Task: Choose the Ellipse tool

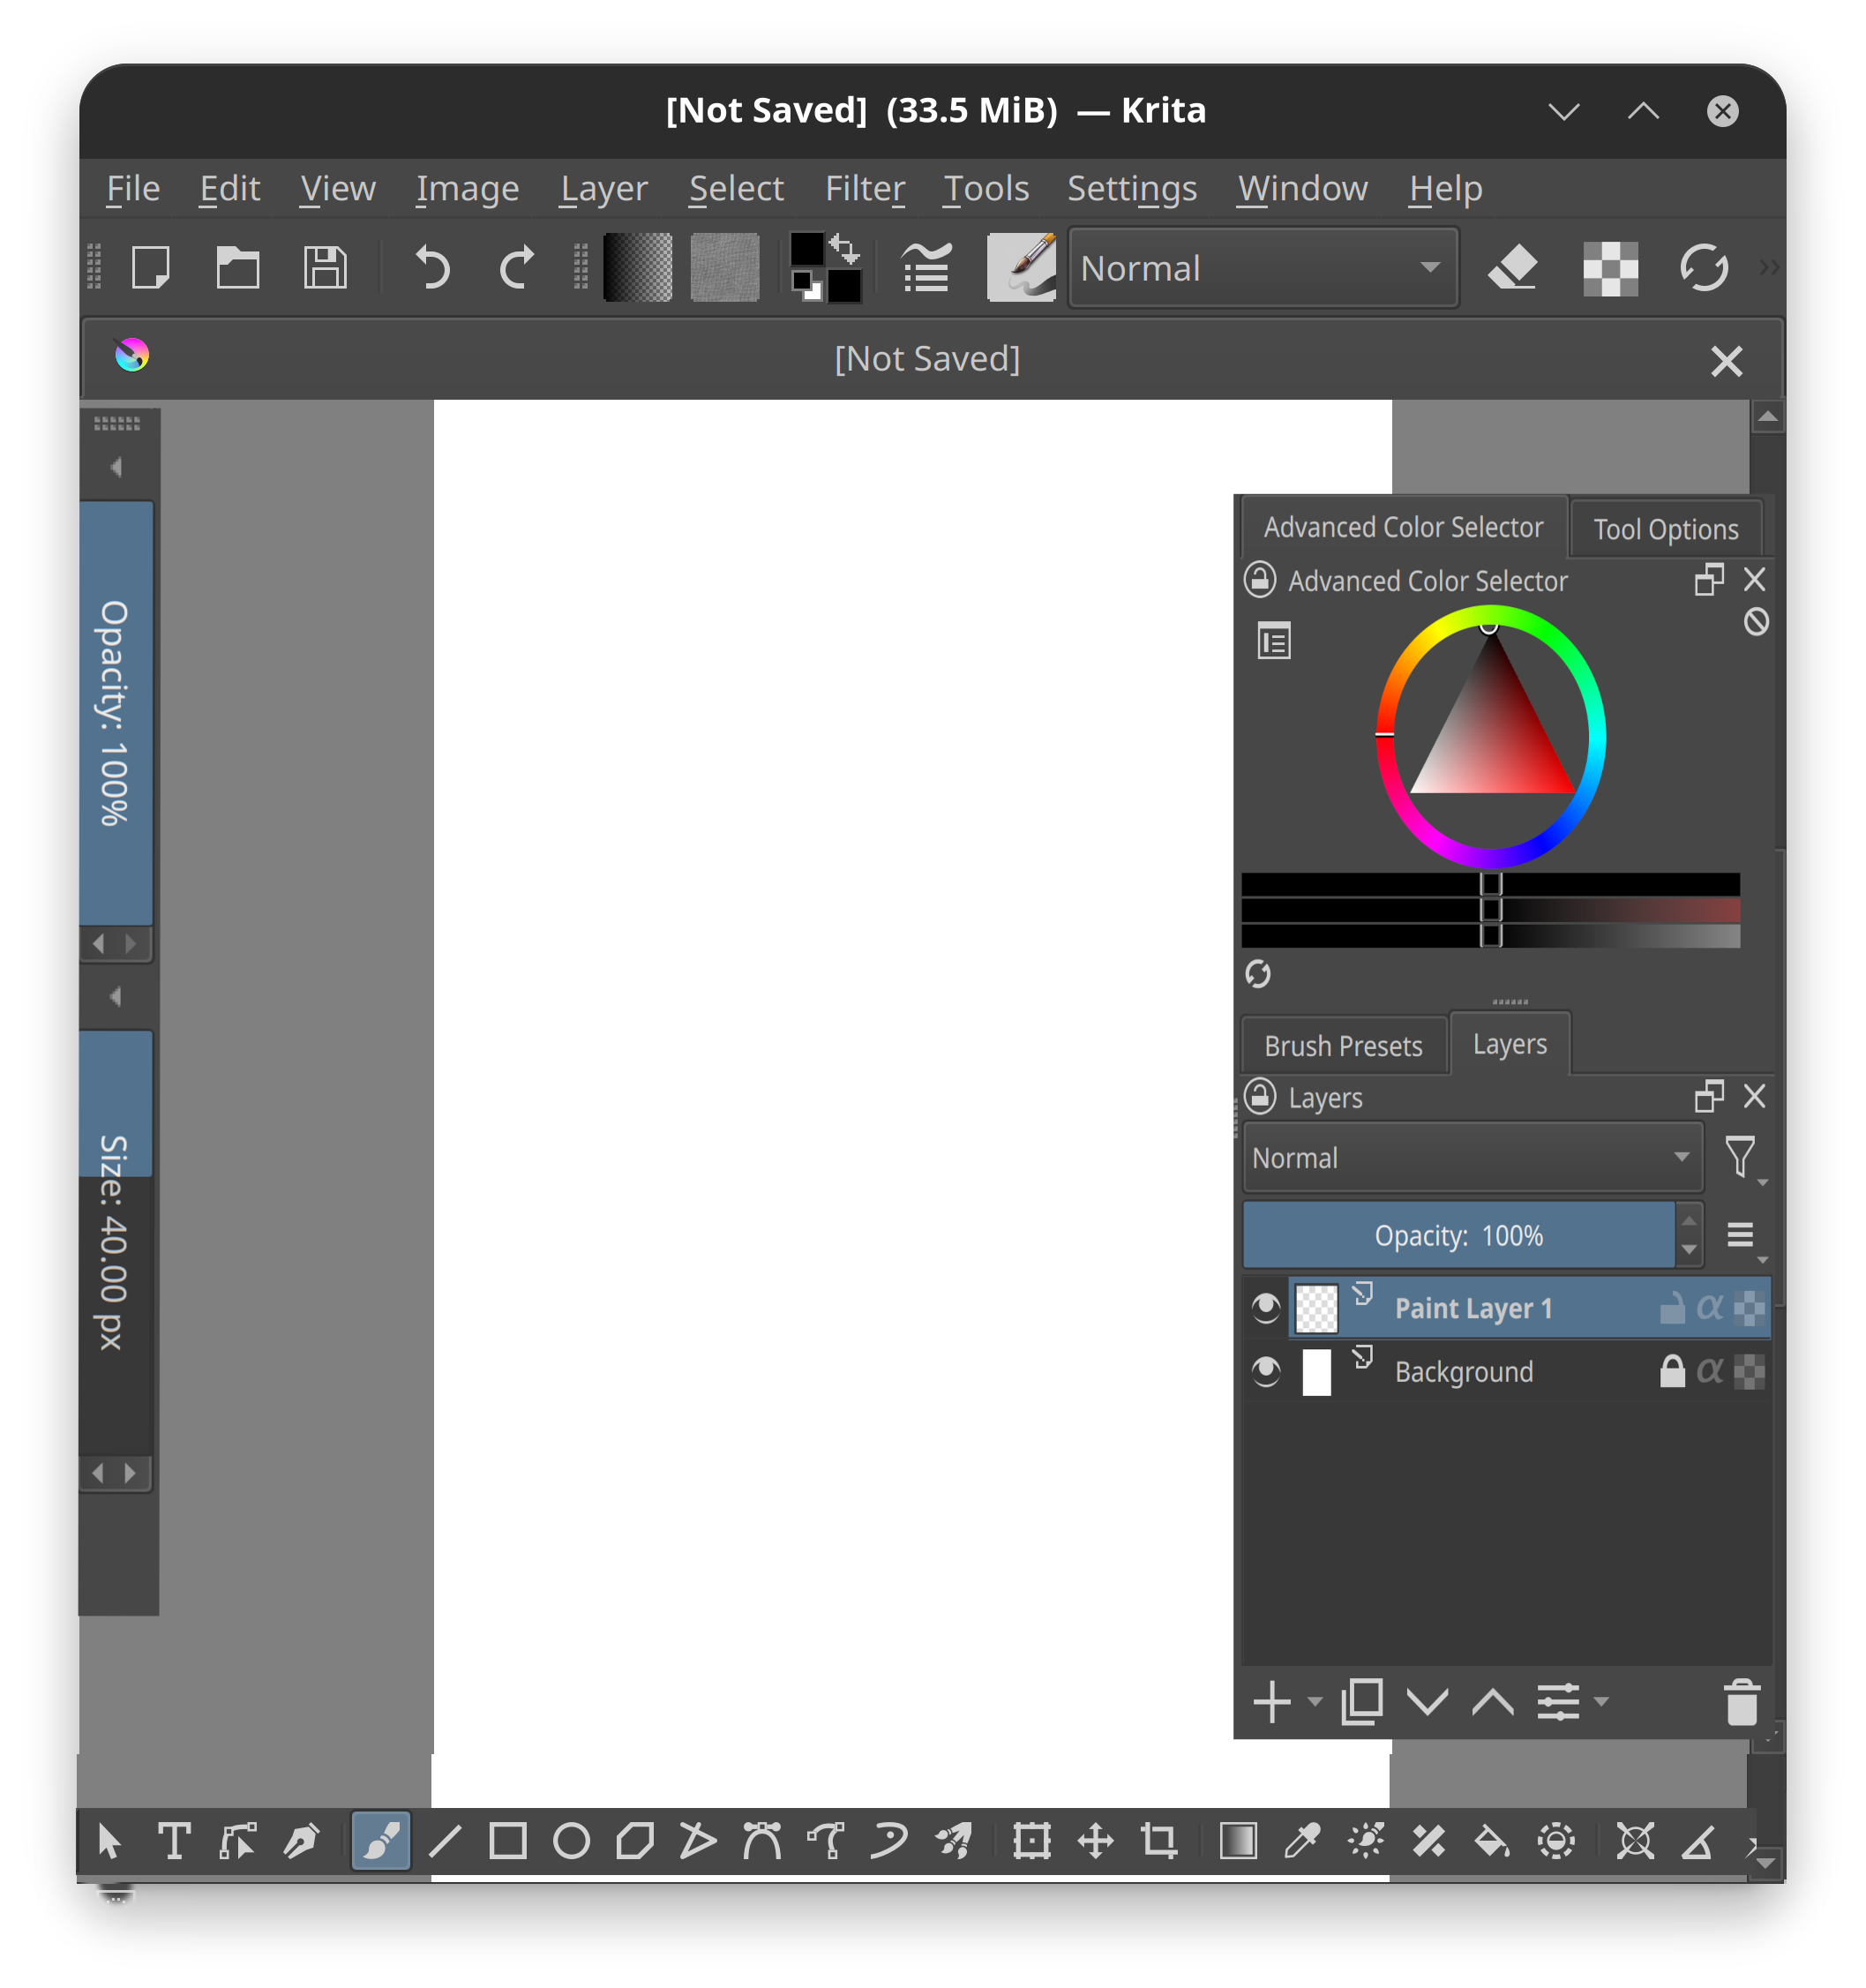Action: 571,1841
